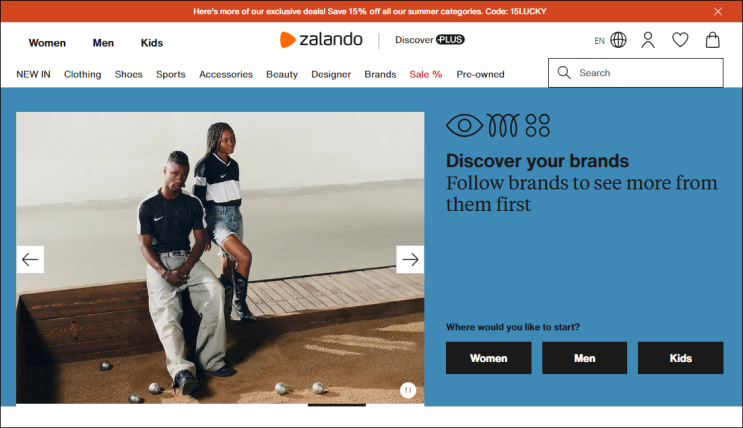
Task: Click the Discover PLUS link
Action: pyautogui.click(x=430, y=40)
